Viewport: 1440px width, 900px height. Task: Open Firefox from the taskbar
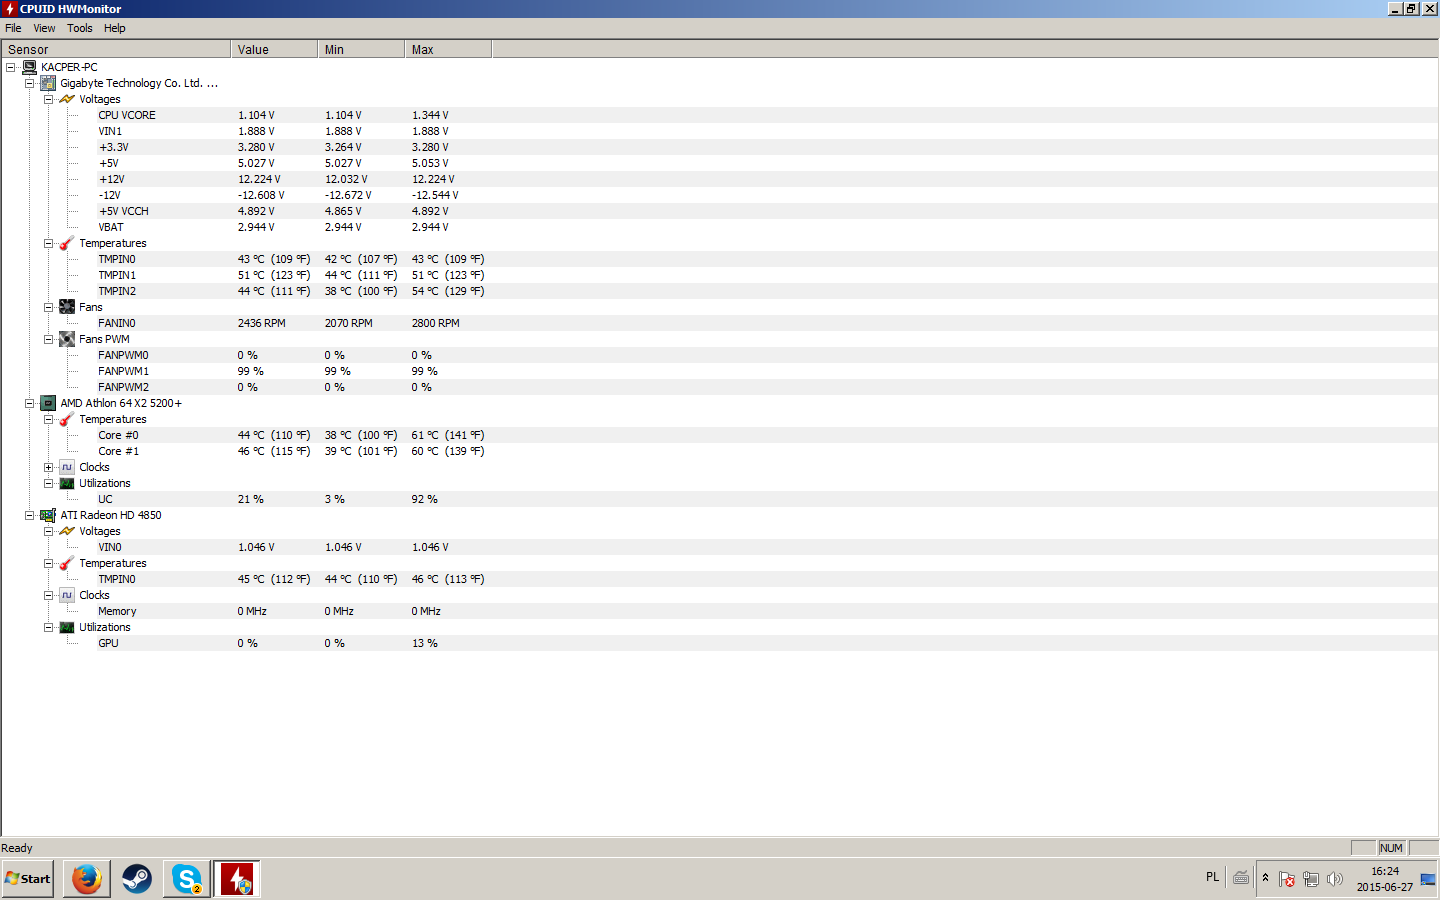coord(87,879)
